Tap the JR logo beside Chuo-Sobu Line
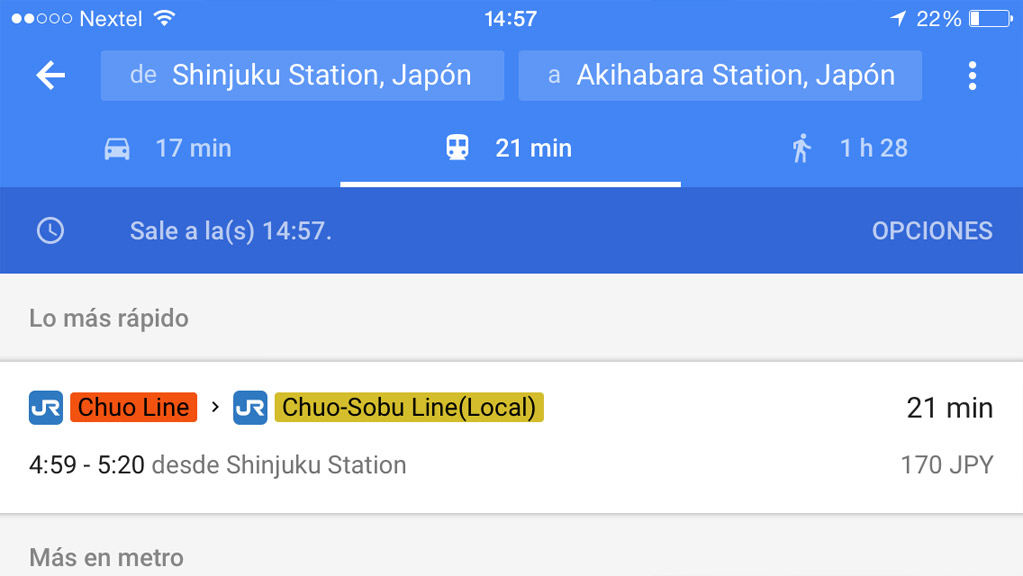The height and width of the screenshot is (576, 1023). click(x=250, y=408)
